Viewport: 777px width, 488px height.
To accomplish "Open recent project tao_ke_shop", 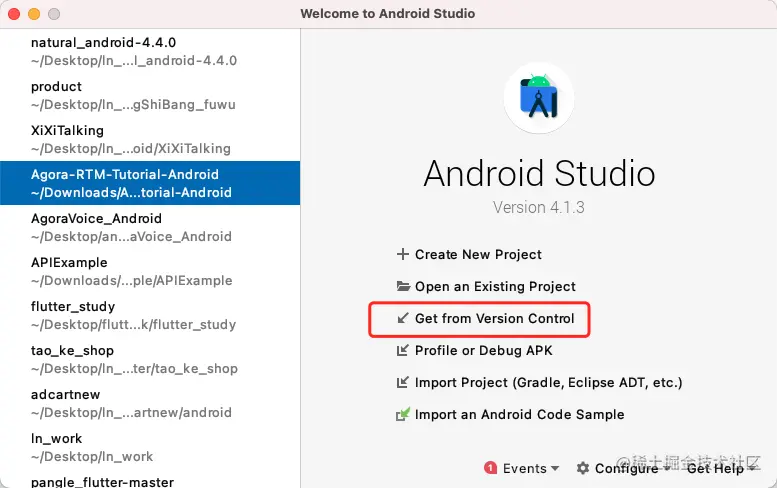I will coord(150,359).
